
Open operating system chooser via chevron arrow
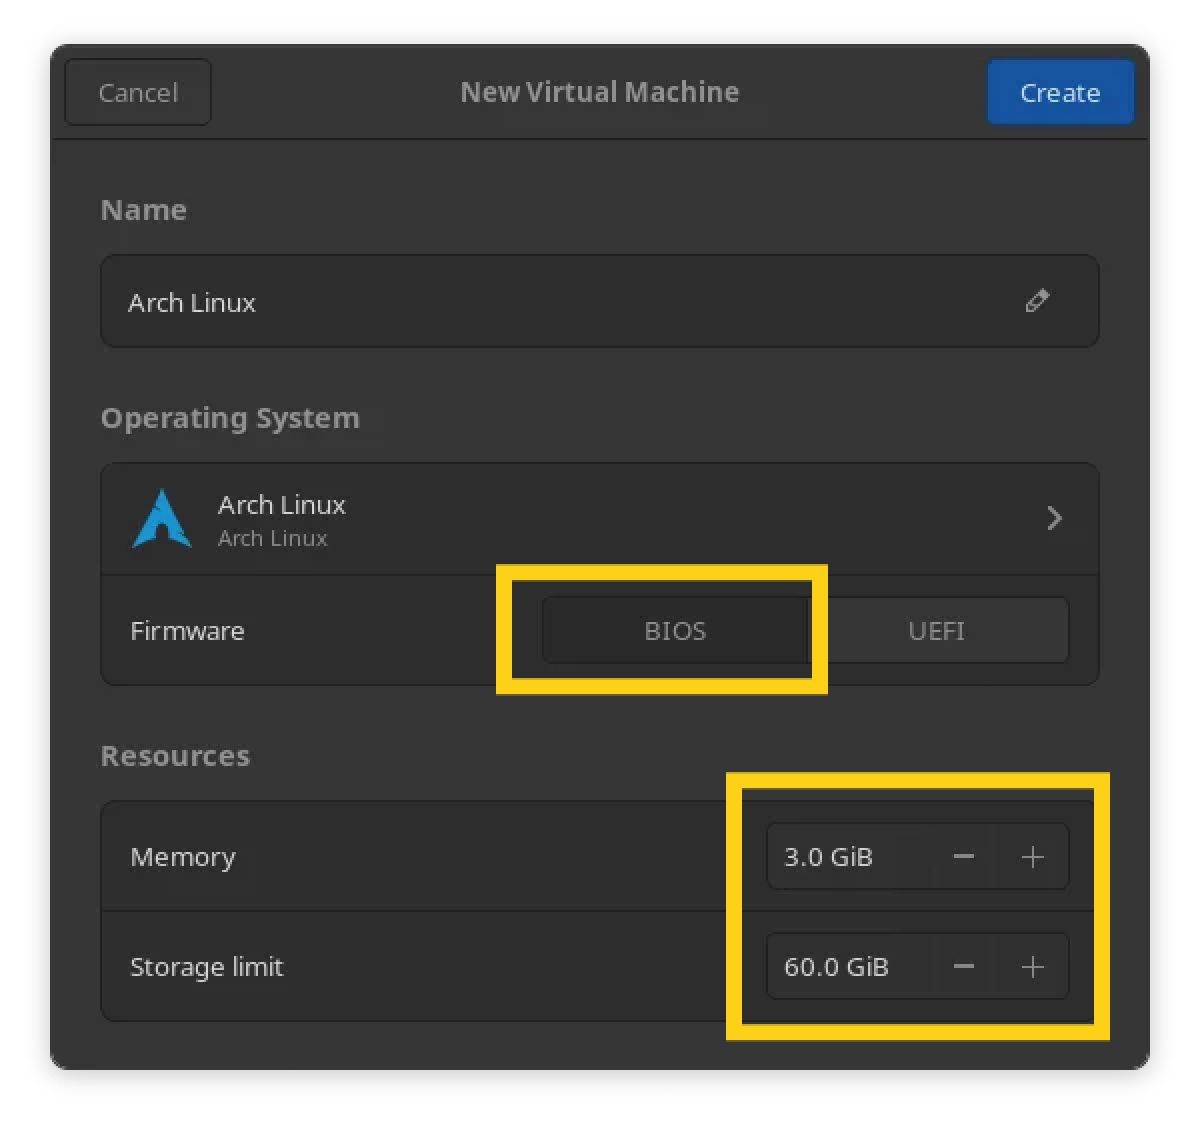coord(1053,518)
